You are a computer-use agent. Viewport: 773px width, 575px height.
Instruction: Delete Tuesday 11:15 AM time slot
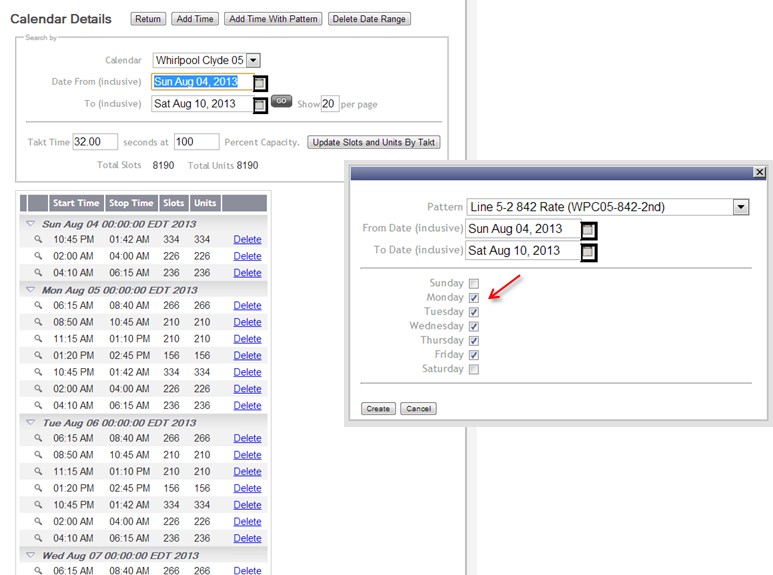(247, 471)
